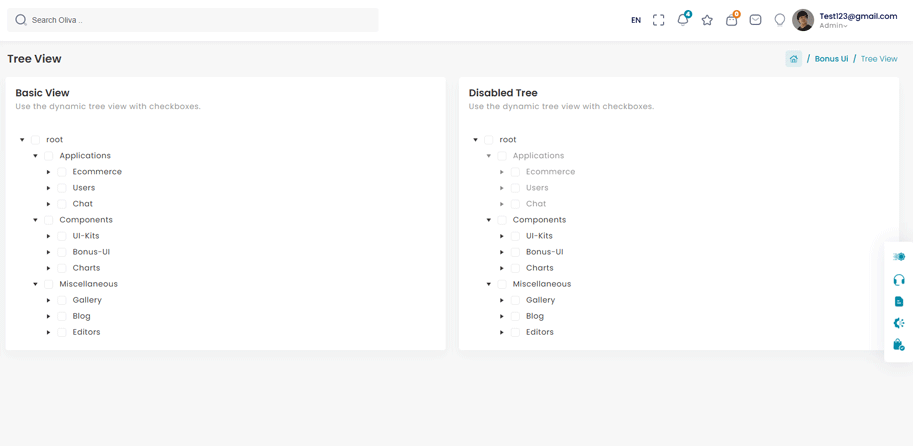Click the Basic View card heading

[43, 93]
